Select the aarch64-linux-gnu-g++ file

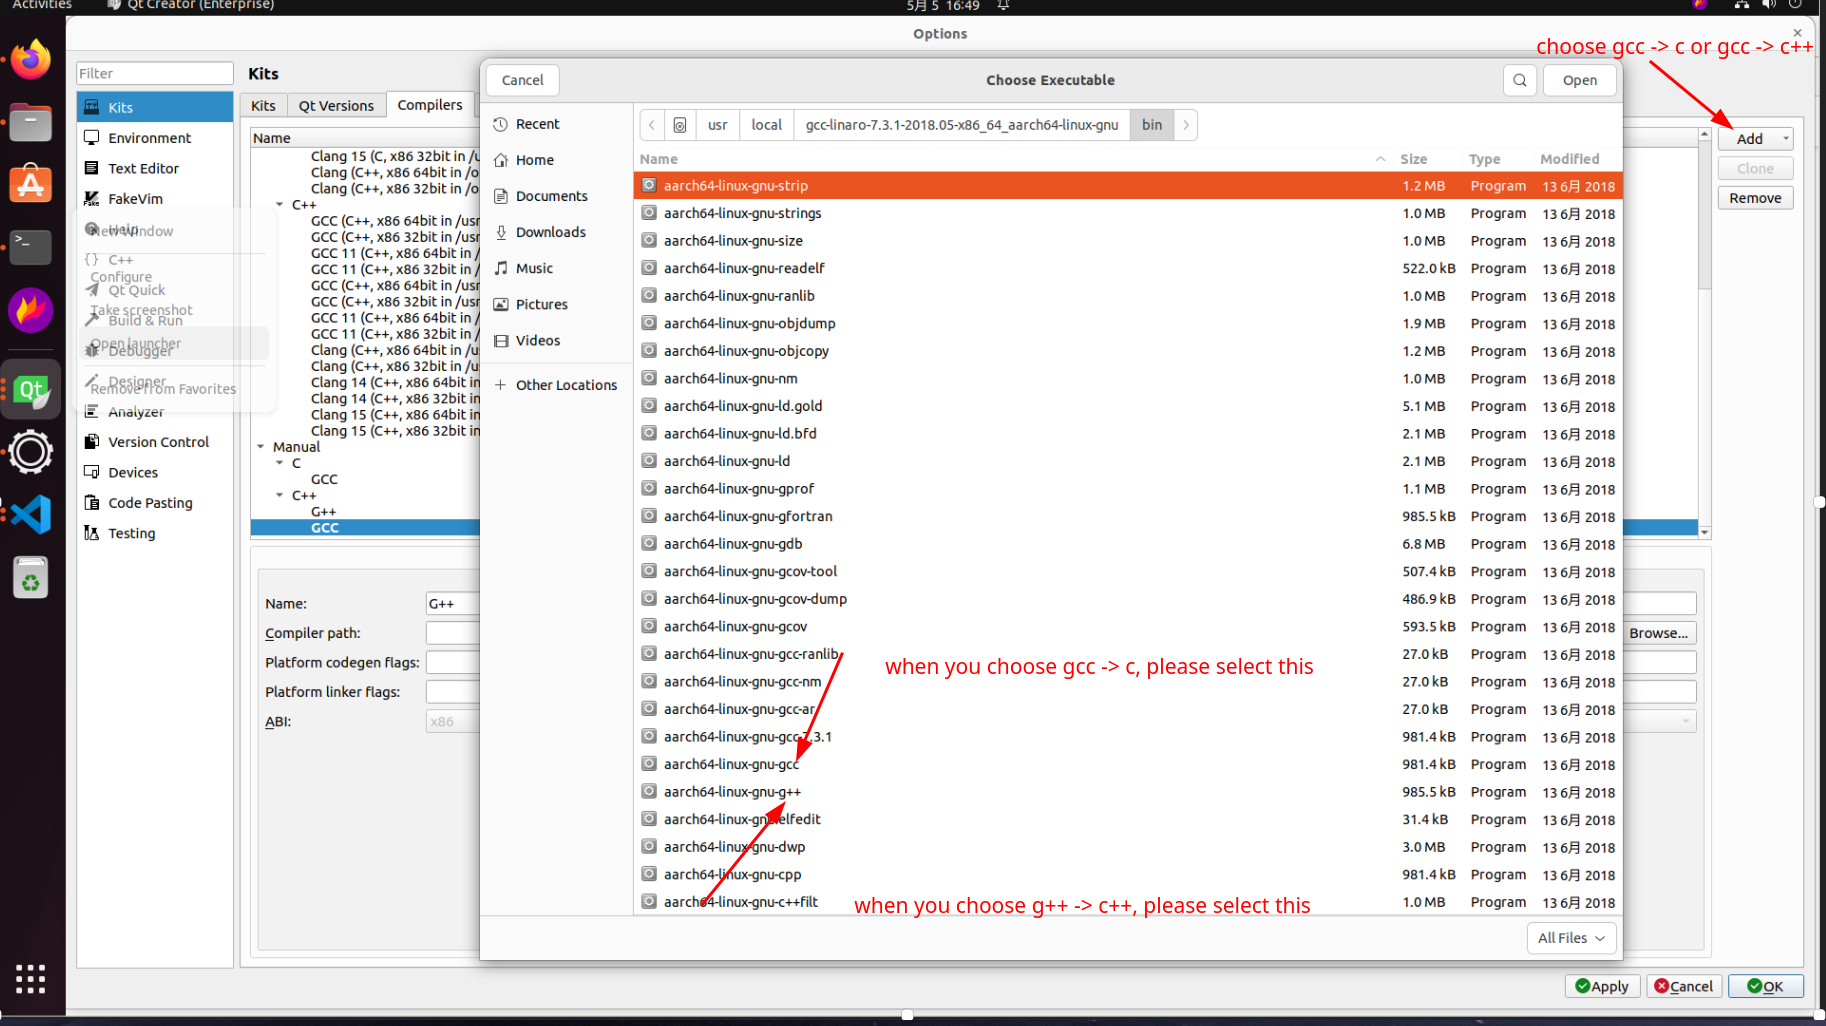pyautogui.click(x=732, y=792)
